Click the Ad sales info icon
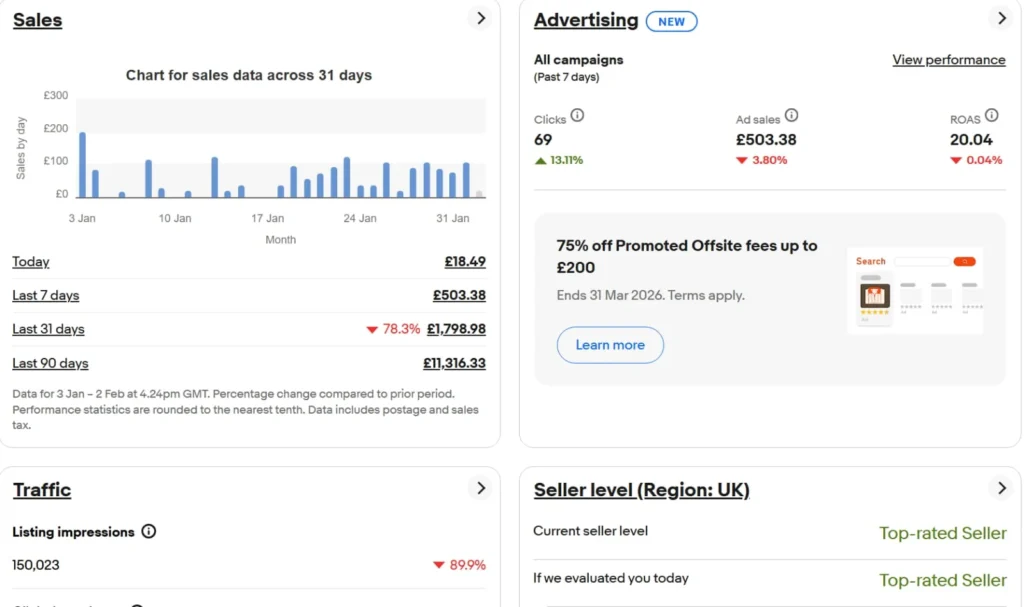 point(791,116)
